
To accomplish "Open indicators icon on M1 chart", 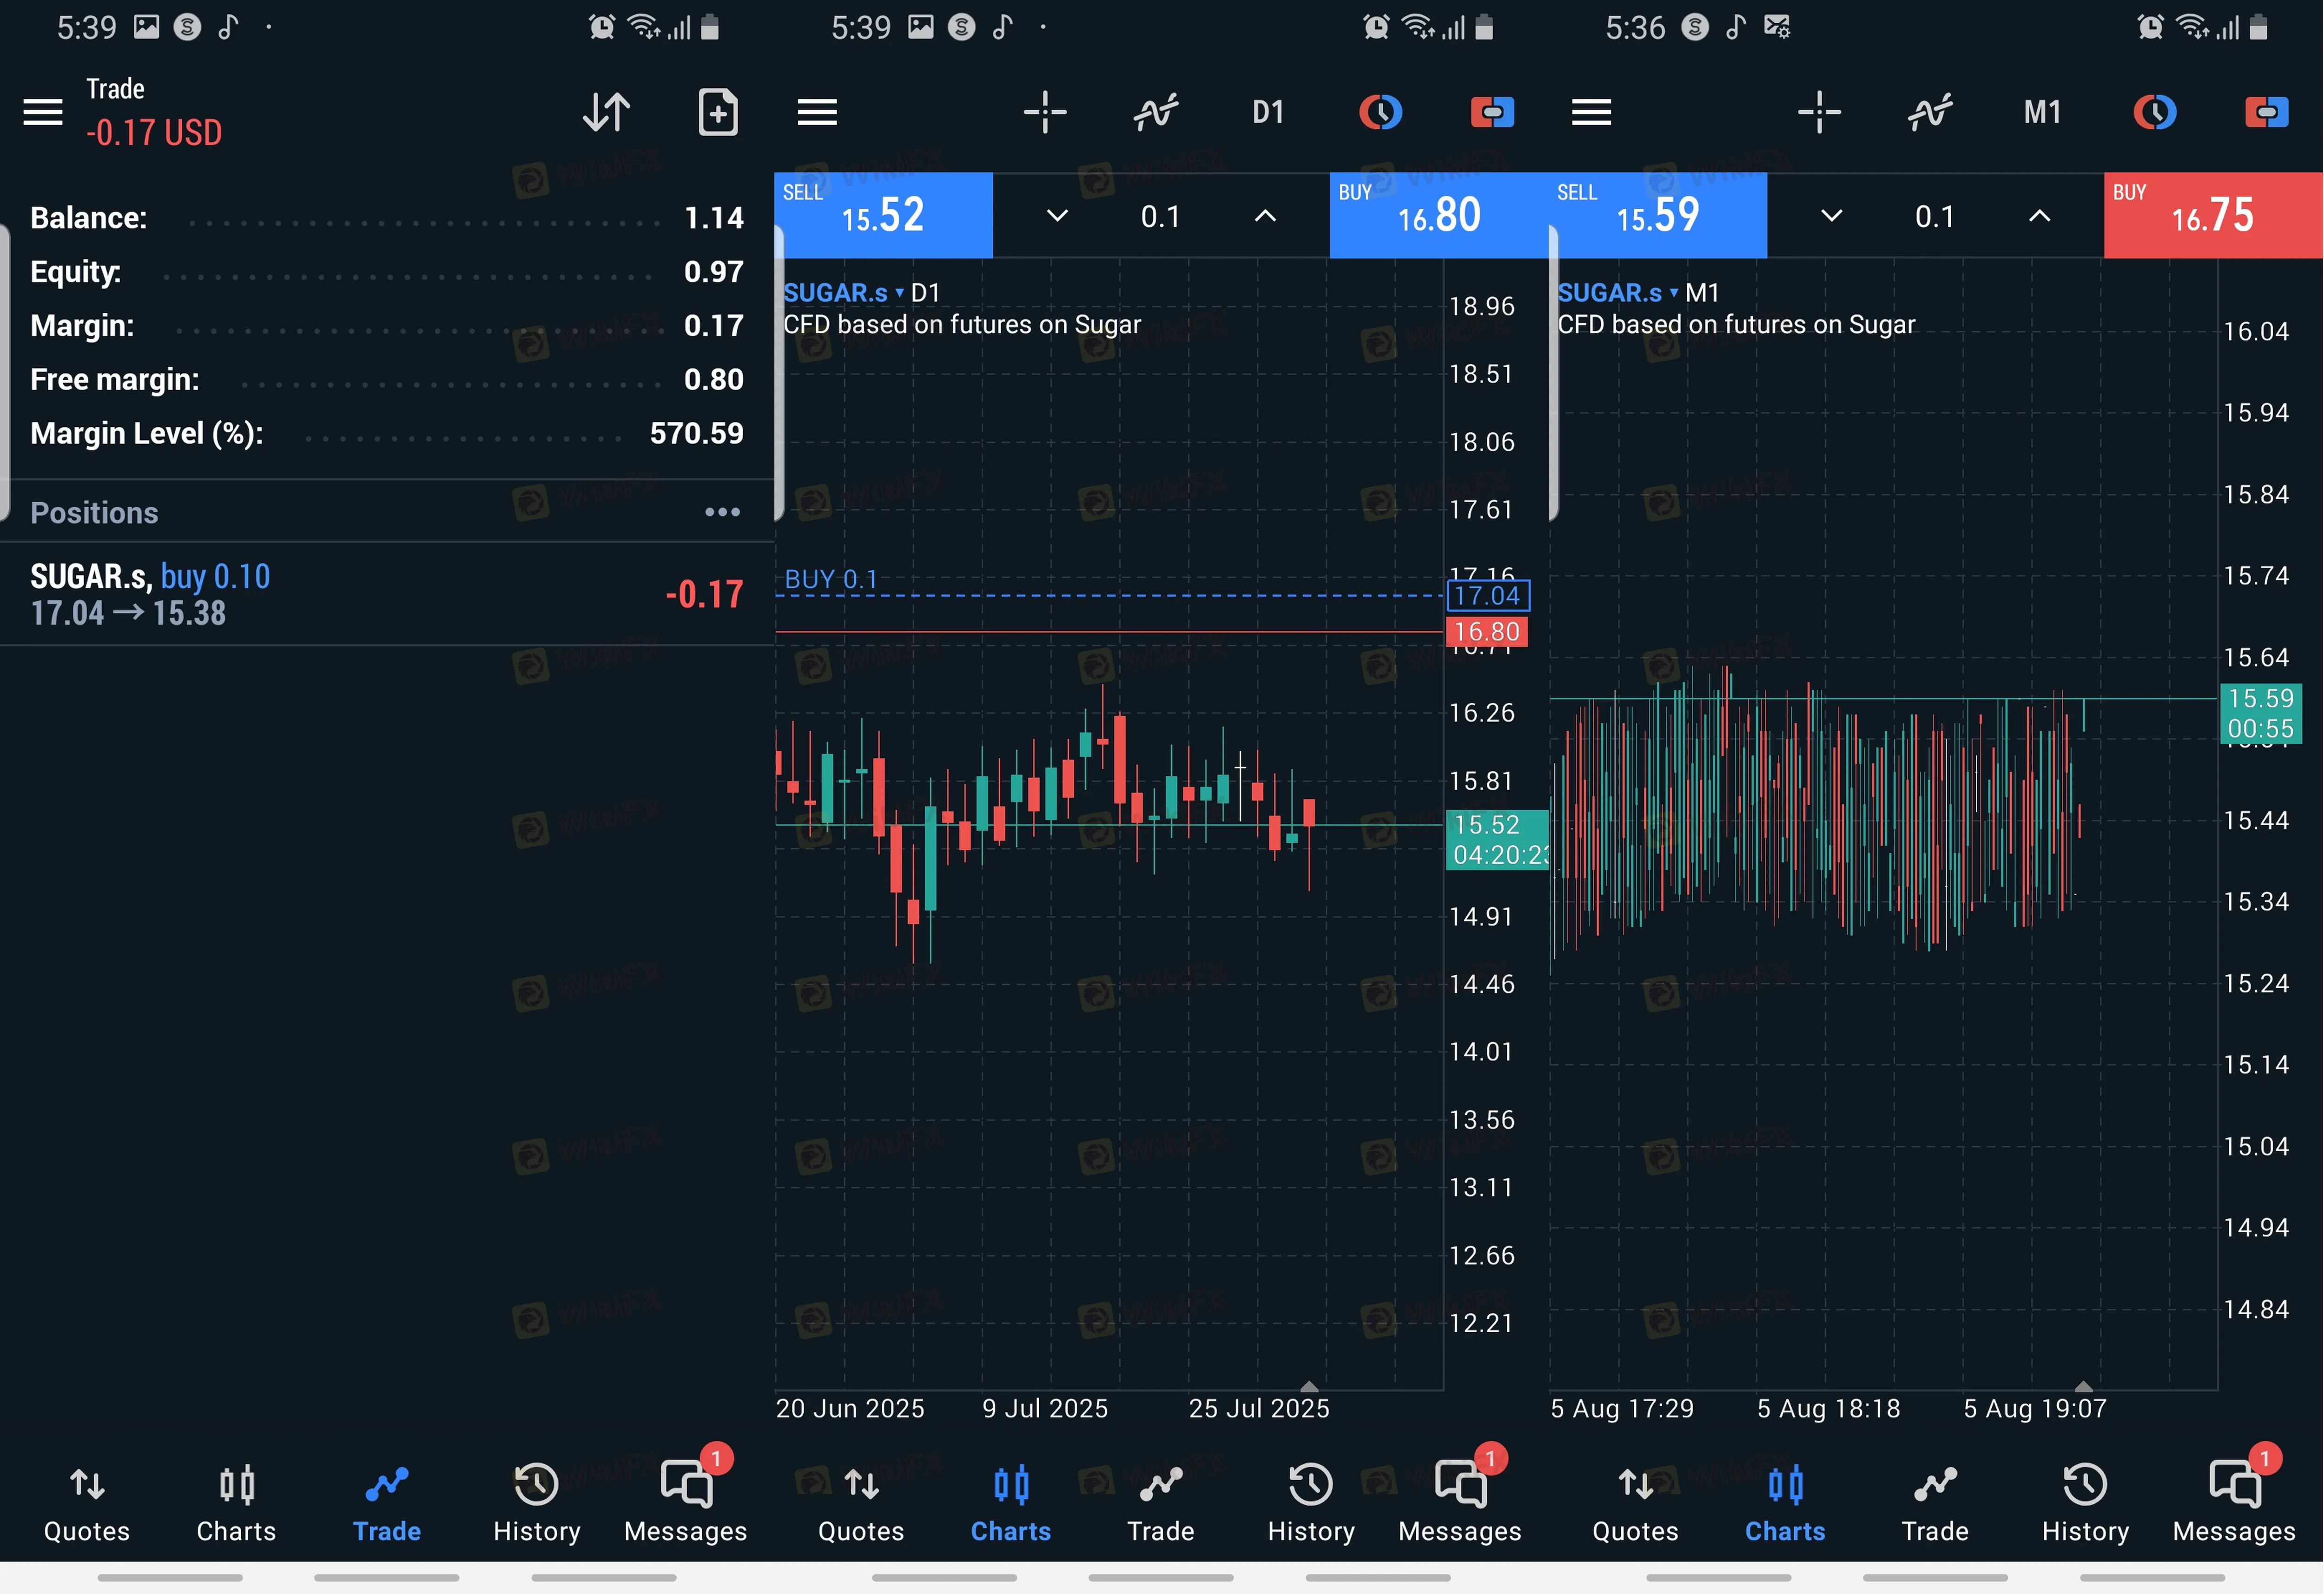I will click(1930, 112).
